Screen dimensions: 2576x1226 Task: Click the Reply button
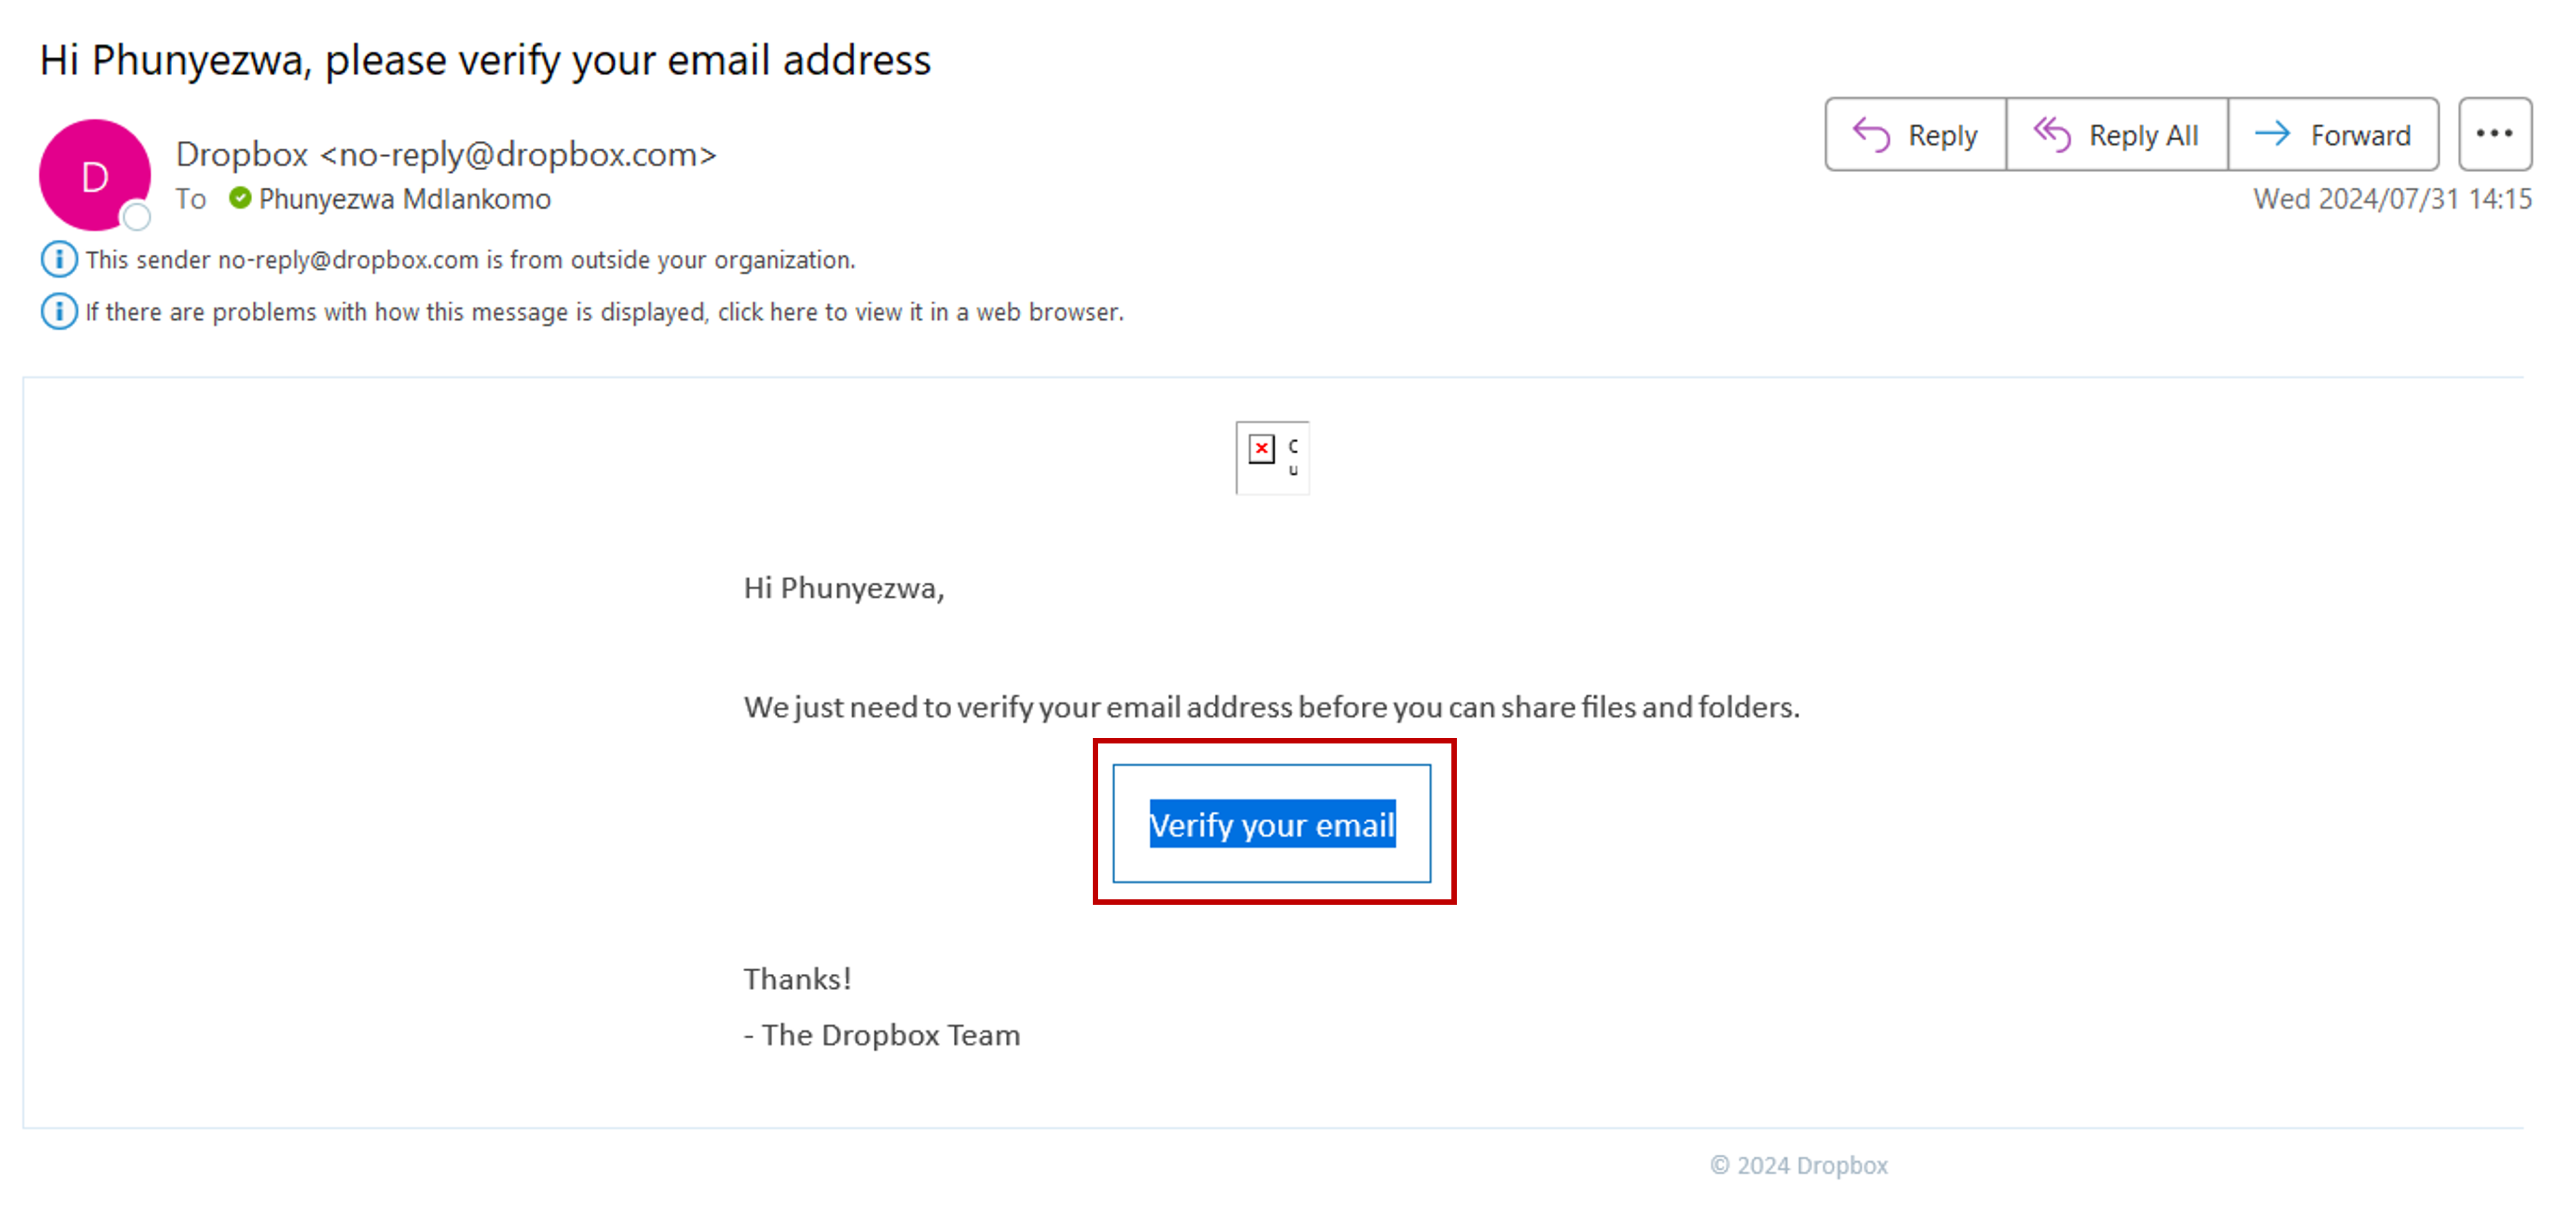point(1915,135)
